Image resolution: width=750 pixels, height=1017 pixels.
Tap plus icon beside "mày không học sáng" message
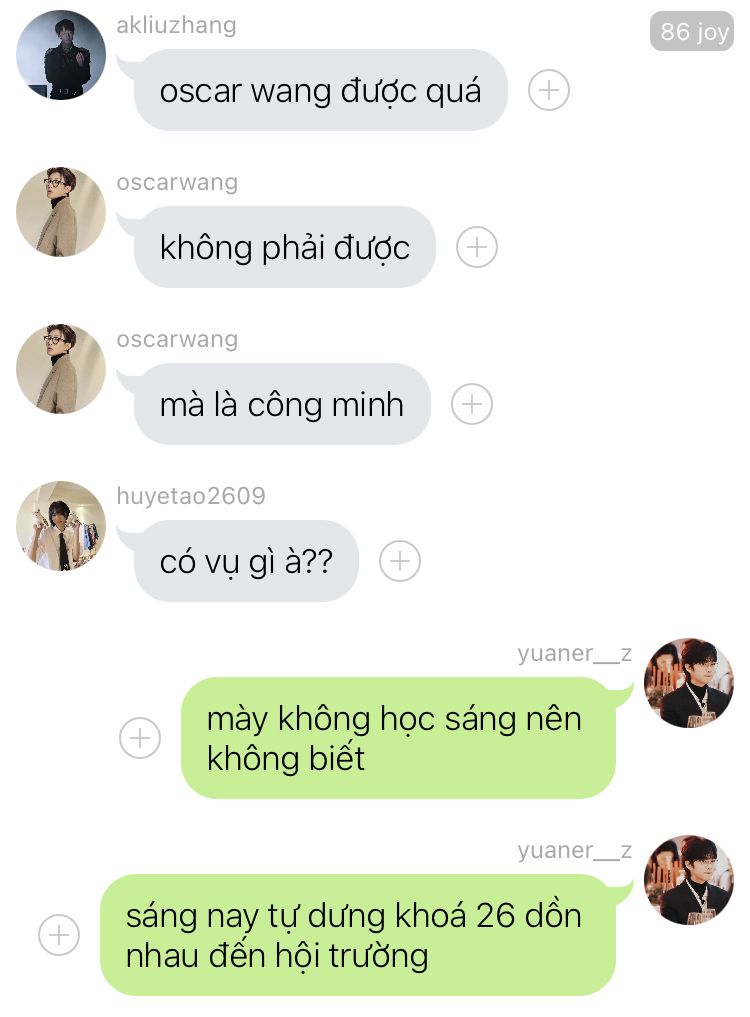click(140, 738)
